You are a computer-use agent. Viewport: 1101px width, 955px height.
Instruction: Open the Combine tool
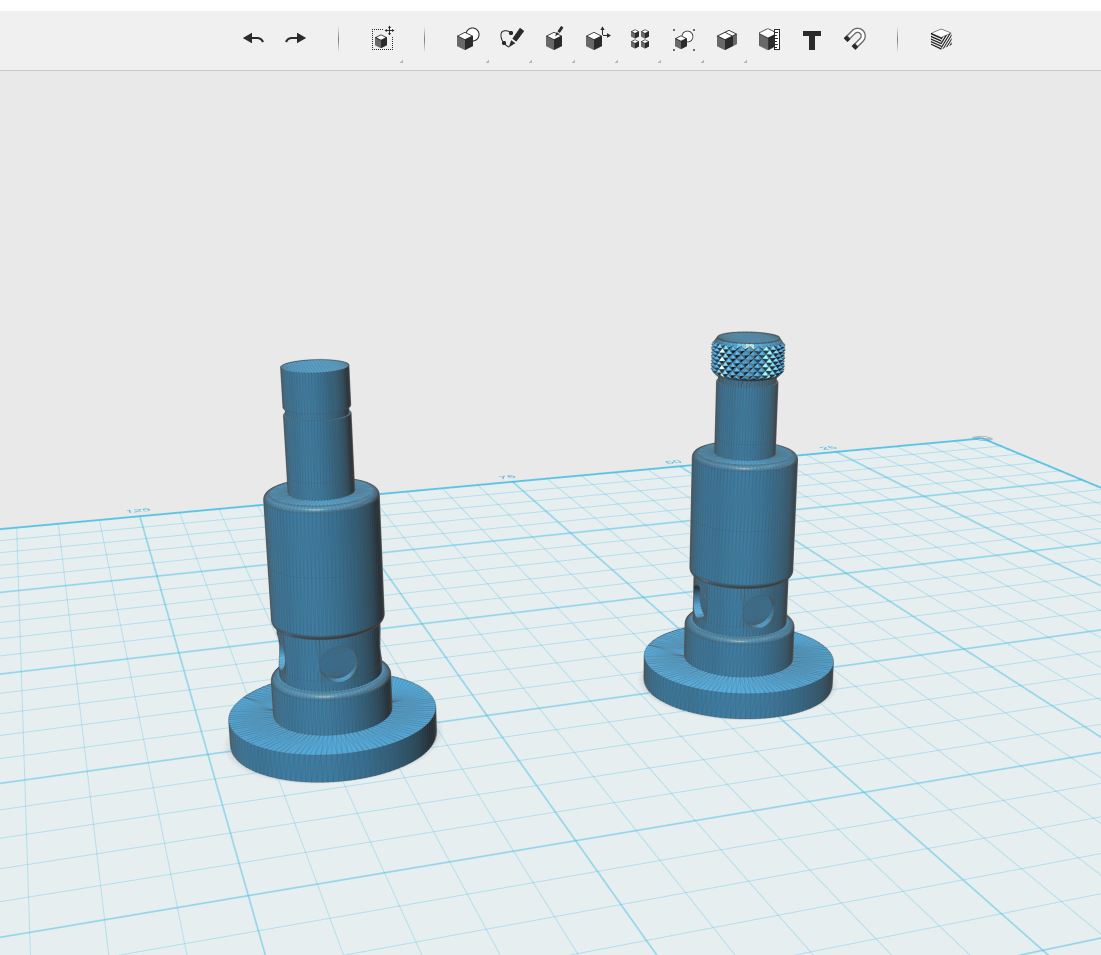click(727, 39)
